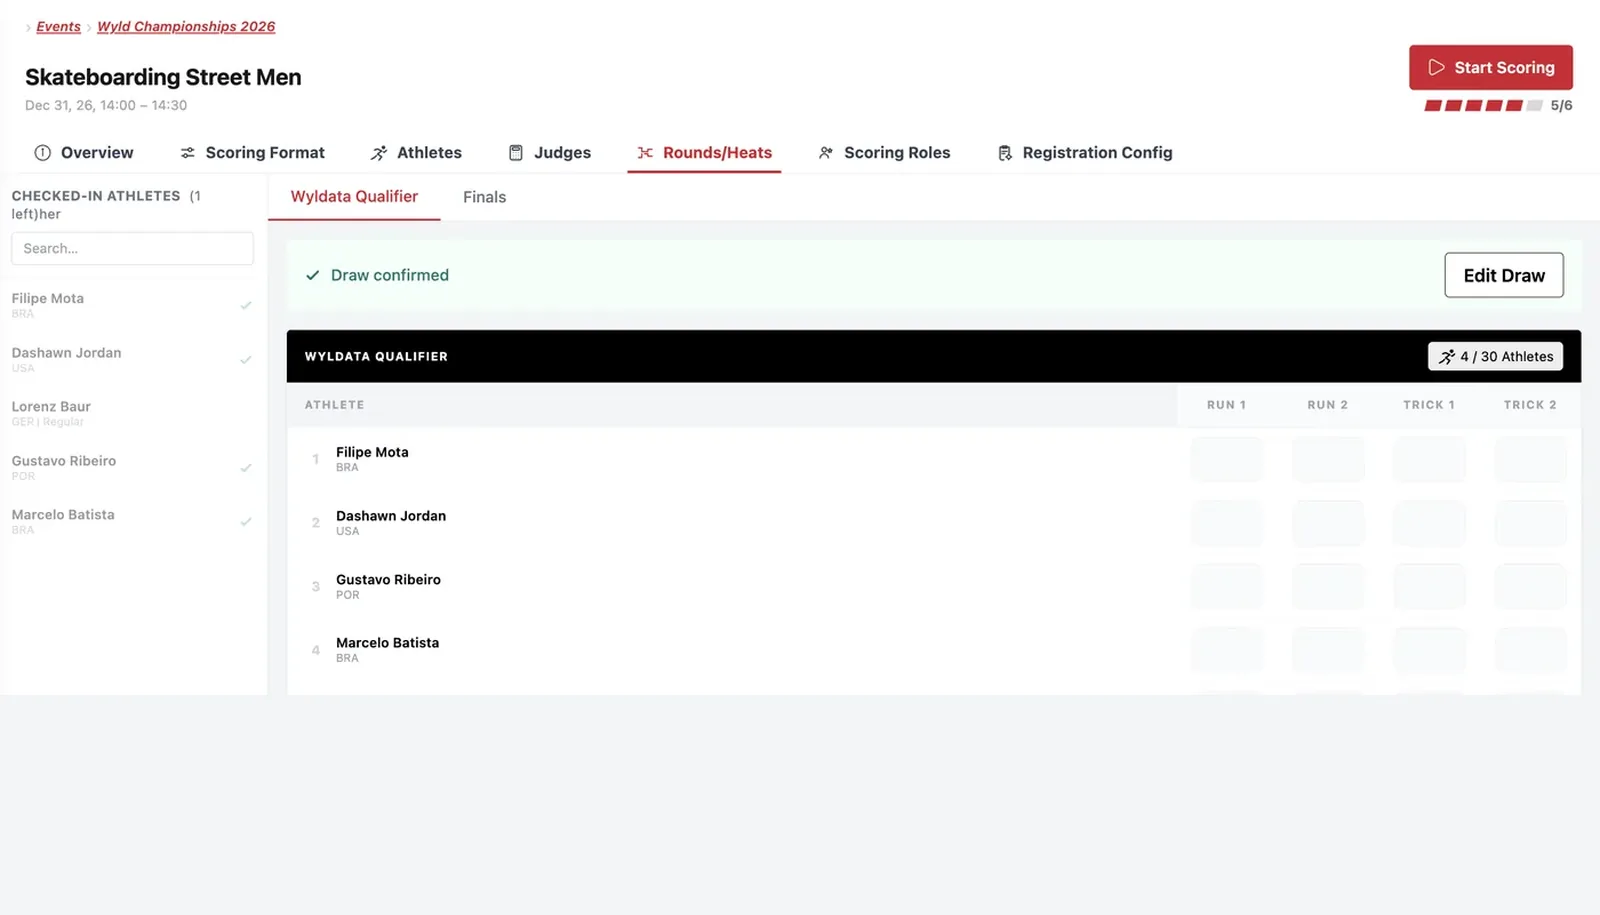The width and height of the screenshot is (1600, 915).
Task: Click the 5/6 setup progress bar
Action: (1483, 106)
